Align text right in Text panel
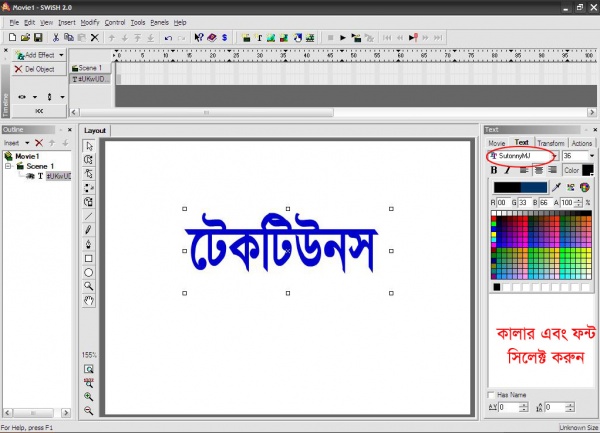 (x=552, y=170)
